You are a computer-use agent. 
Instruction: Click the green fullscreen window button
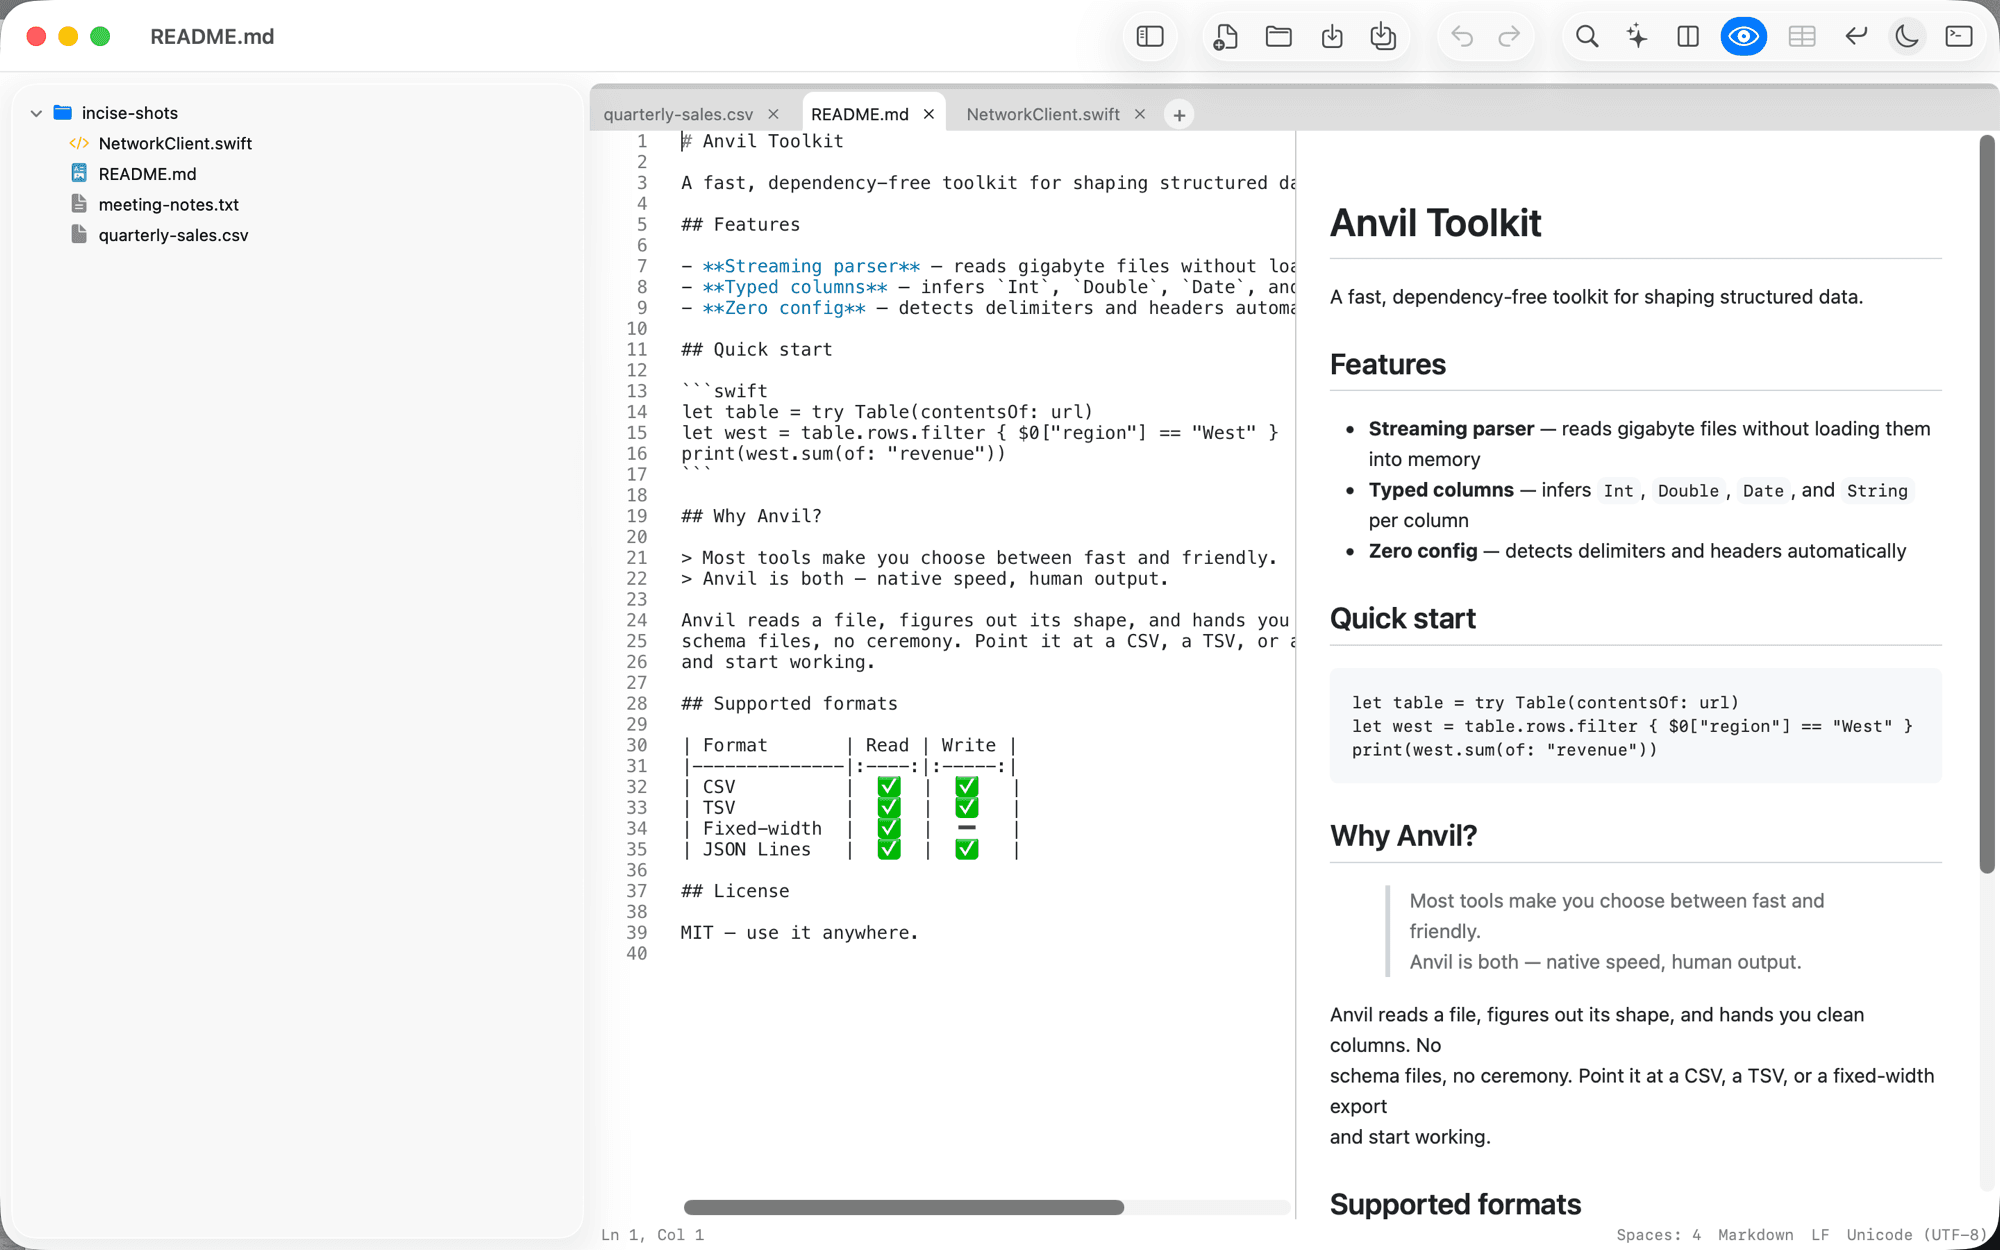coord(100,37)
